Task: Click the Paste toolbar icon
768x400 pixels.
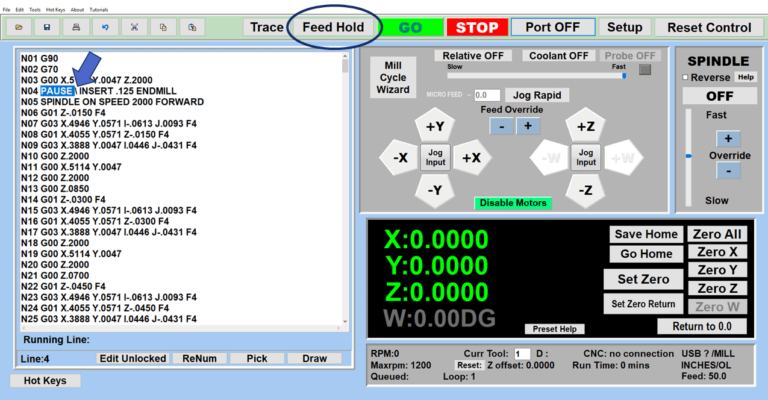Action: tap(192, 27)
